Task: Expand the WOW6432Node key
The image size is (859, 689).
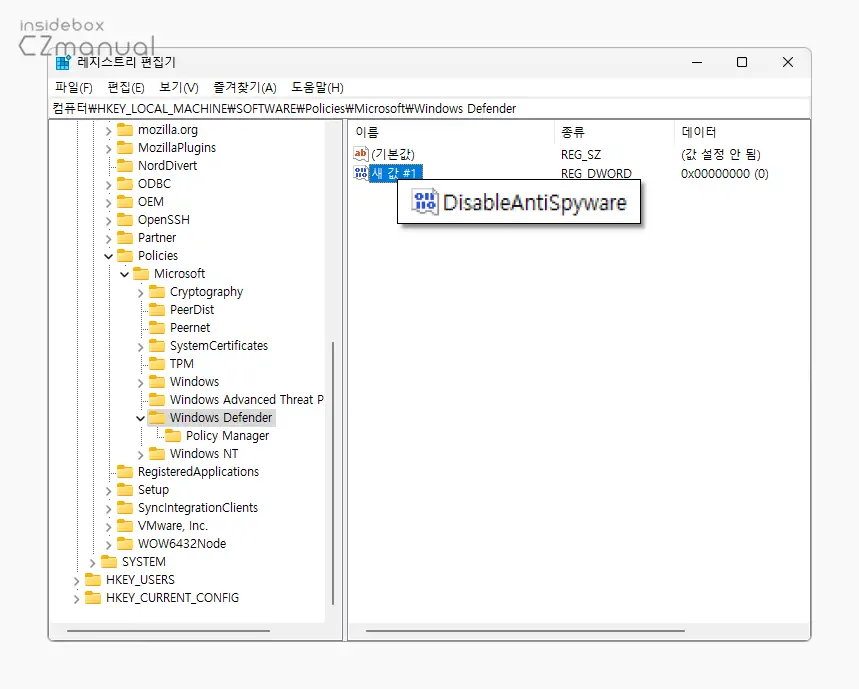Action: click(x=108, y=544)
